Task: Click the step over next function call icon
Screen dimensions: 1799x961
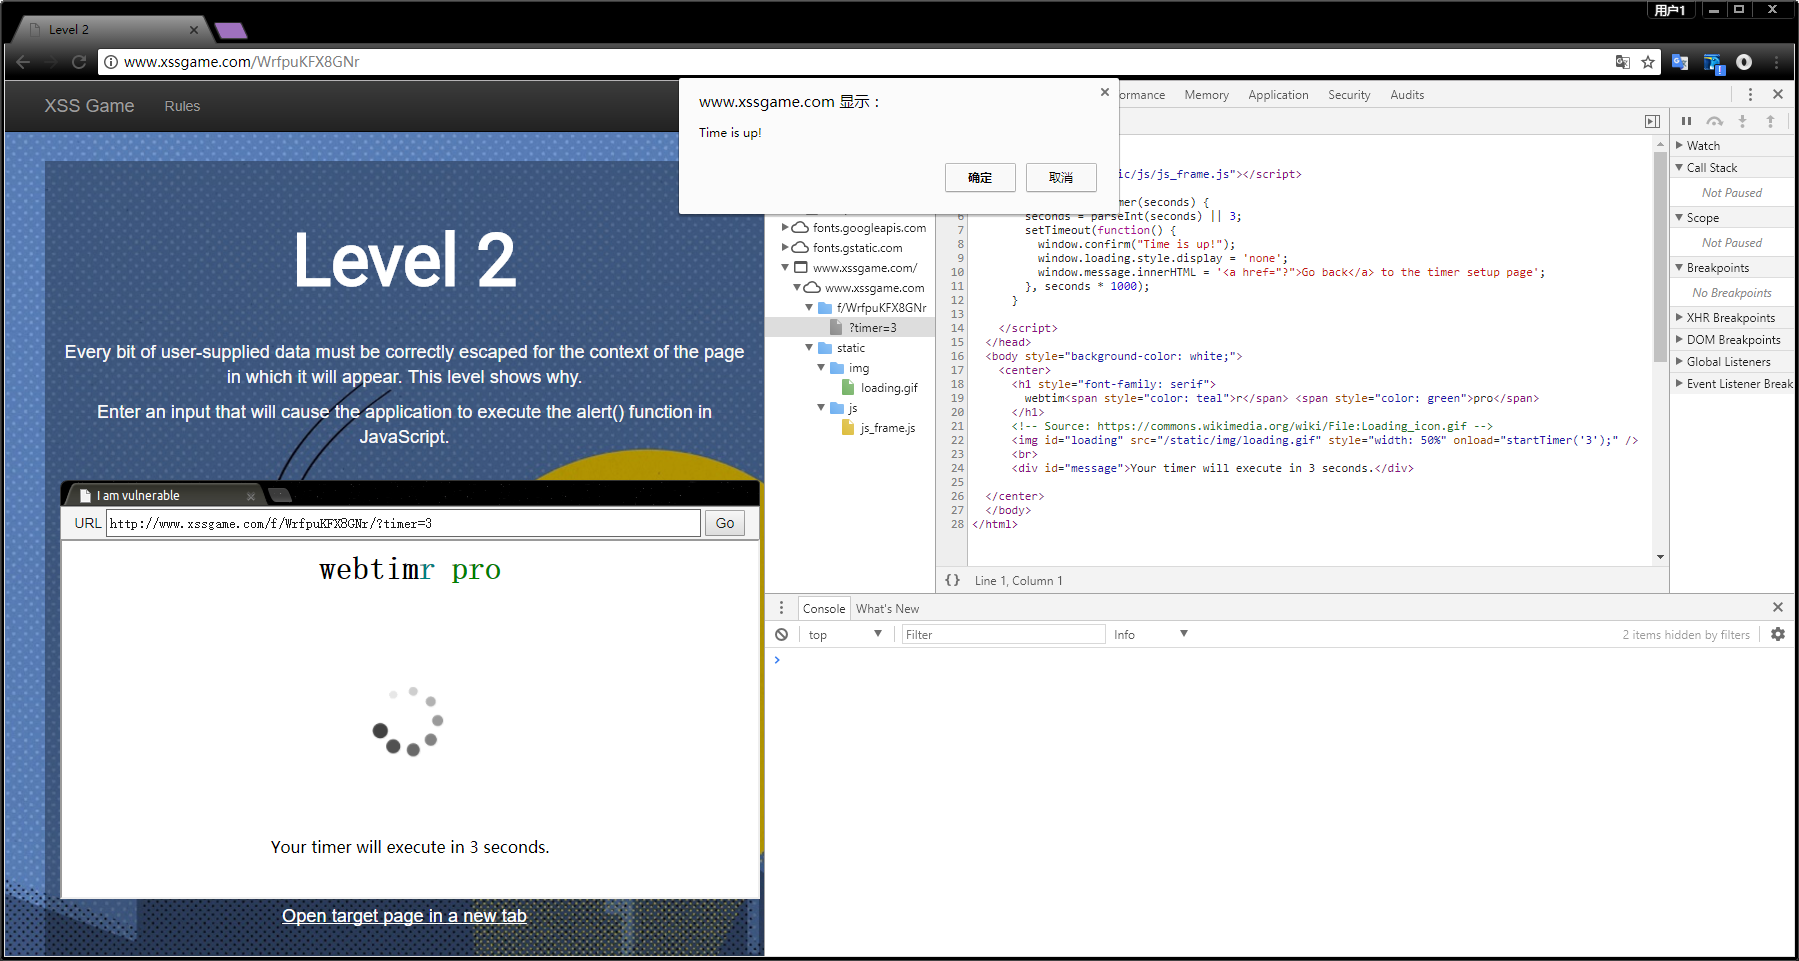Action: 1715,121
